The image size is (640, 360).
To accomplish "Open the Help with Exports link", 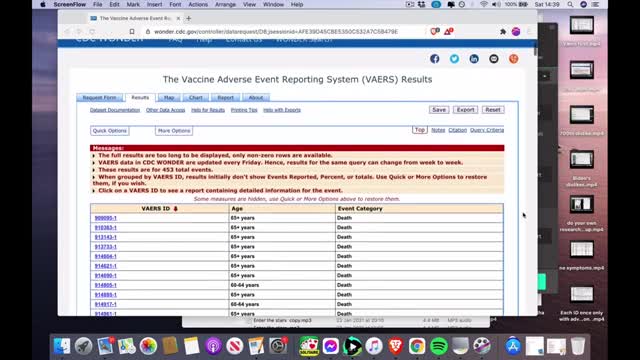I will [x=282, y=110].
